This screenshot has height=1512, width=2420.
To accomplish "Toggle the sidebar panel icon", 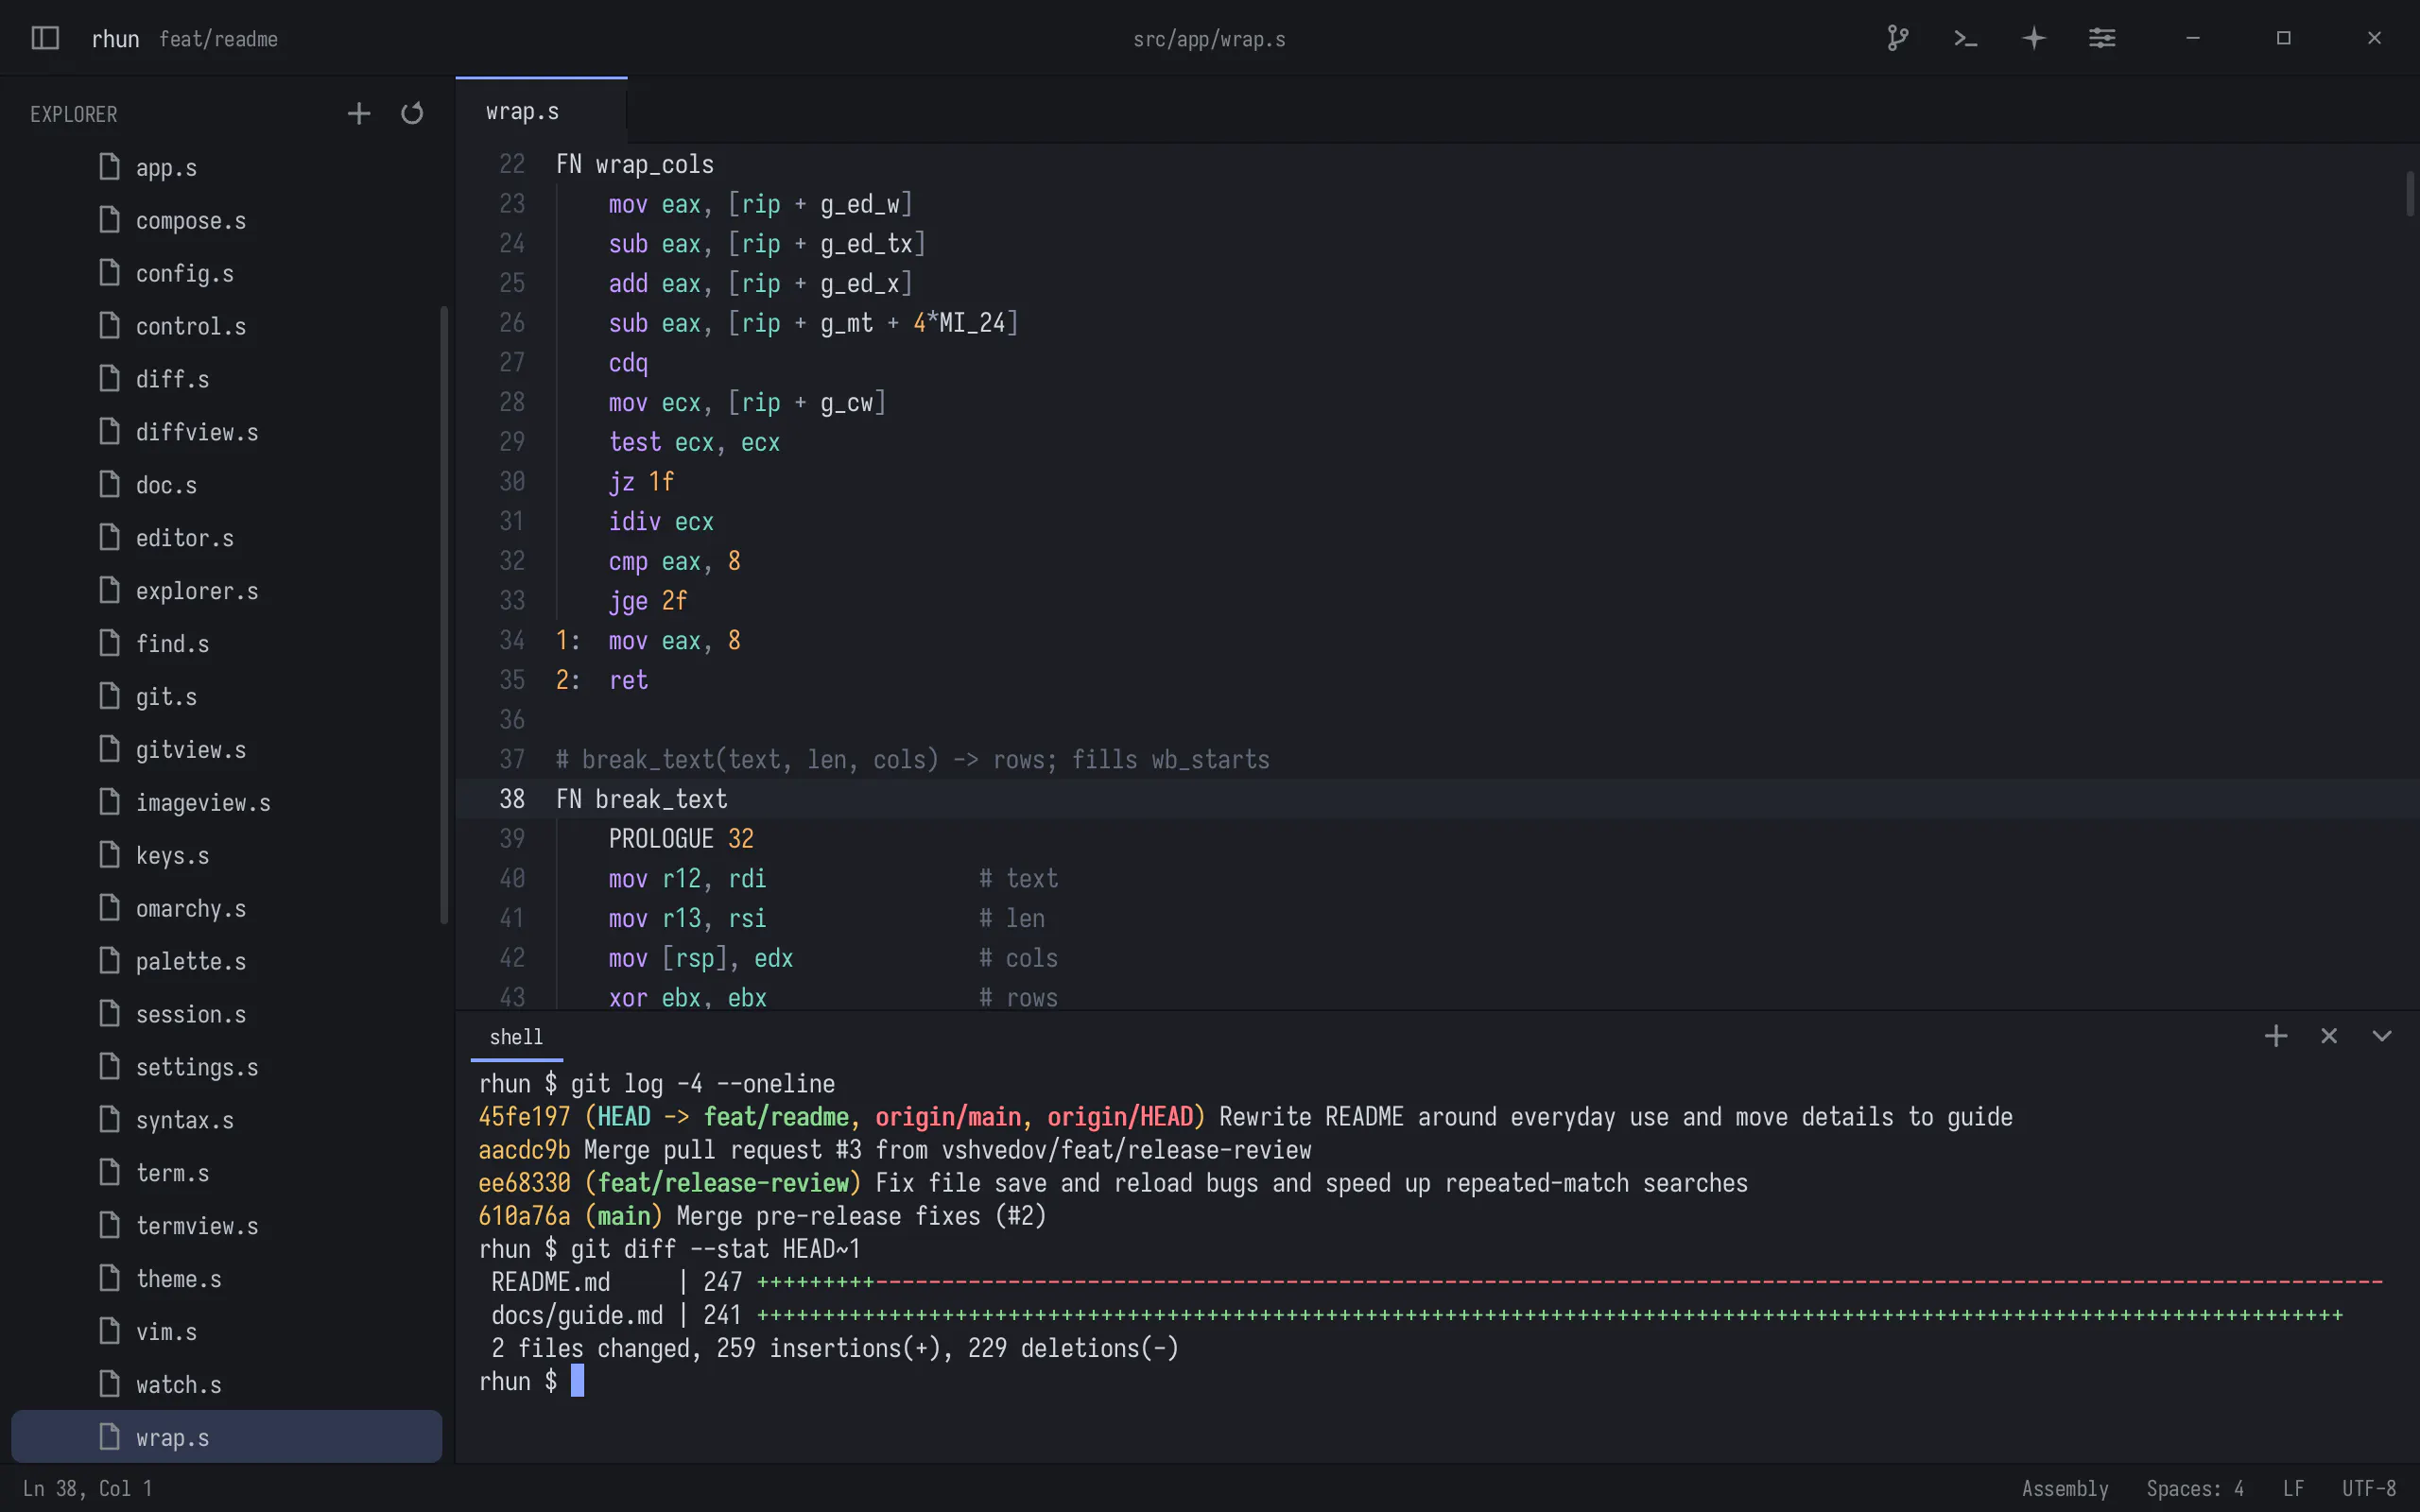I will 45,38.
